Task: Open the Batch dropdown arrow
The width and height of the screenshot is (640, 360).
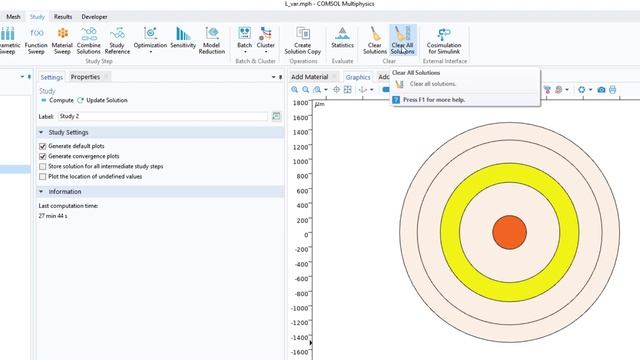Action: pos(245,52)
